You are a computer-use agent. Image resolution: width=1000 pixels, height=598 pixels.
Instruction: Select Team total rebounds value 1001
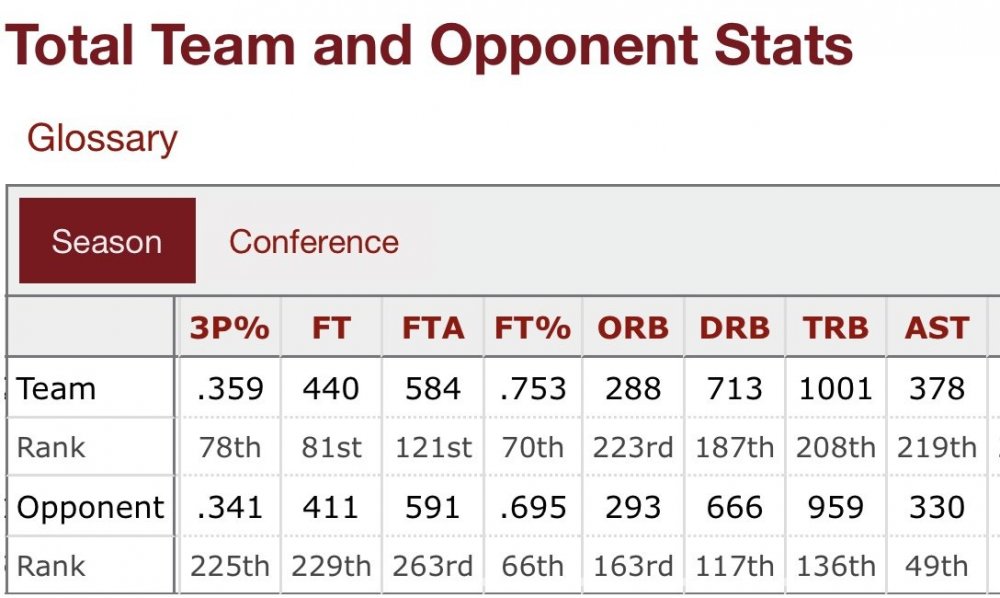coord(835,388)
